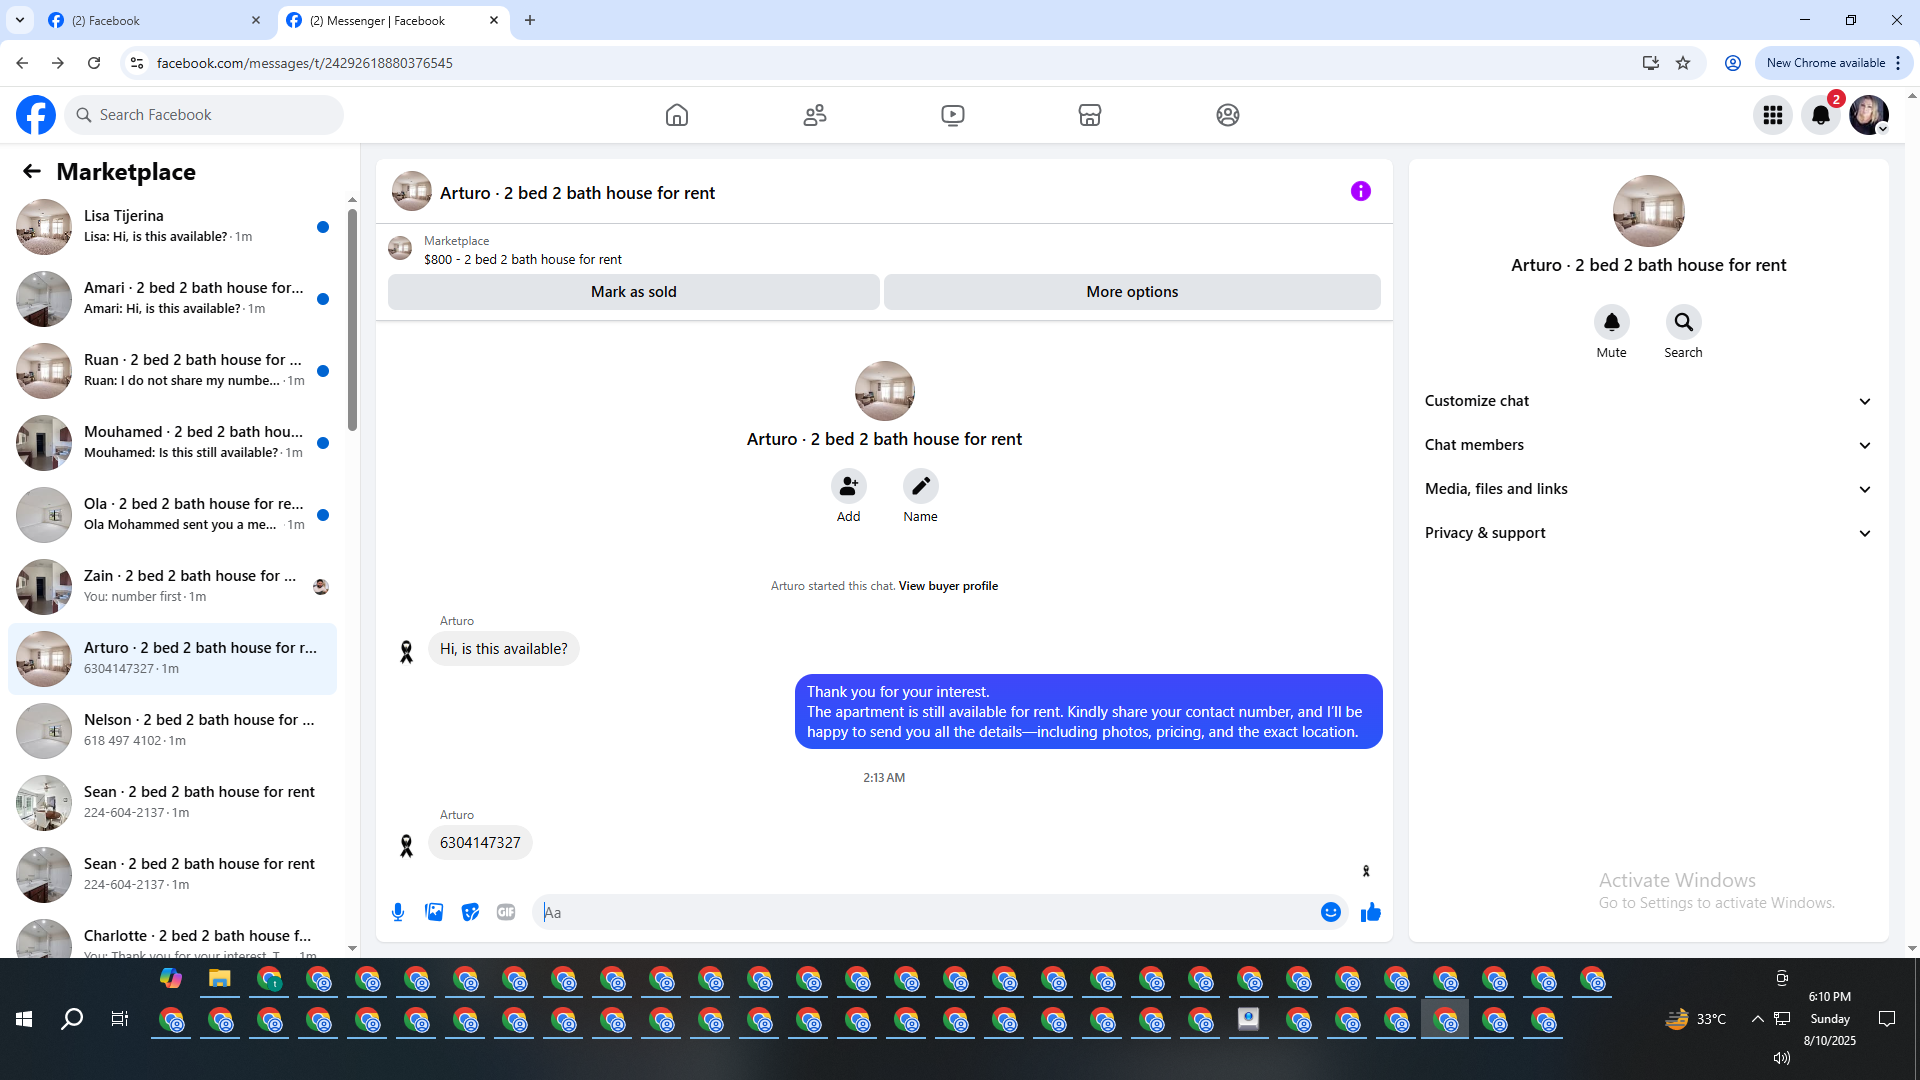
Task: Send a thumbs-up like
Action: click(1370, 912)
